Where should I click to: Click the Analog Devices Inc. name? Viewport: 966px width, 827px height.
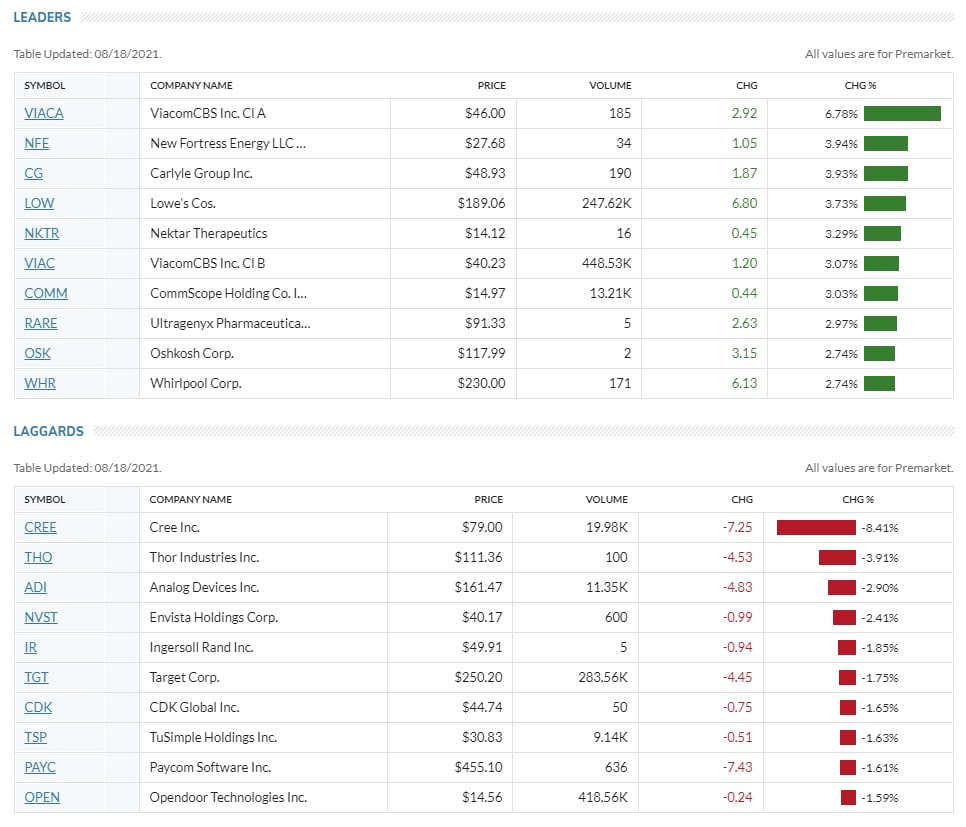204,587
